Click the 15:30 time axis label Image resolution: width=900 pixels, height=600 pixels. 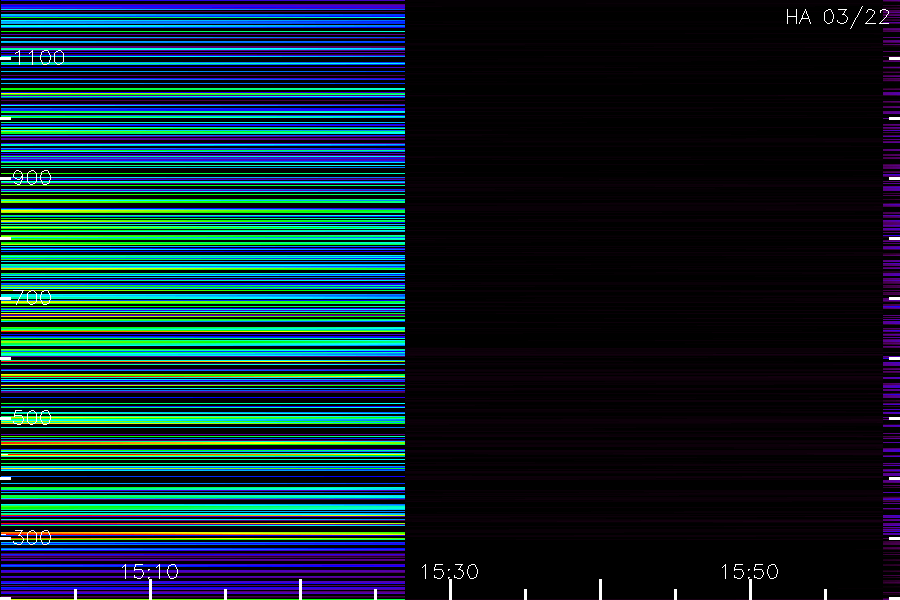pos(449,572)
